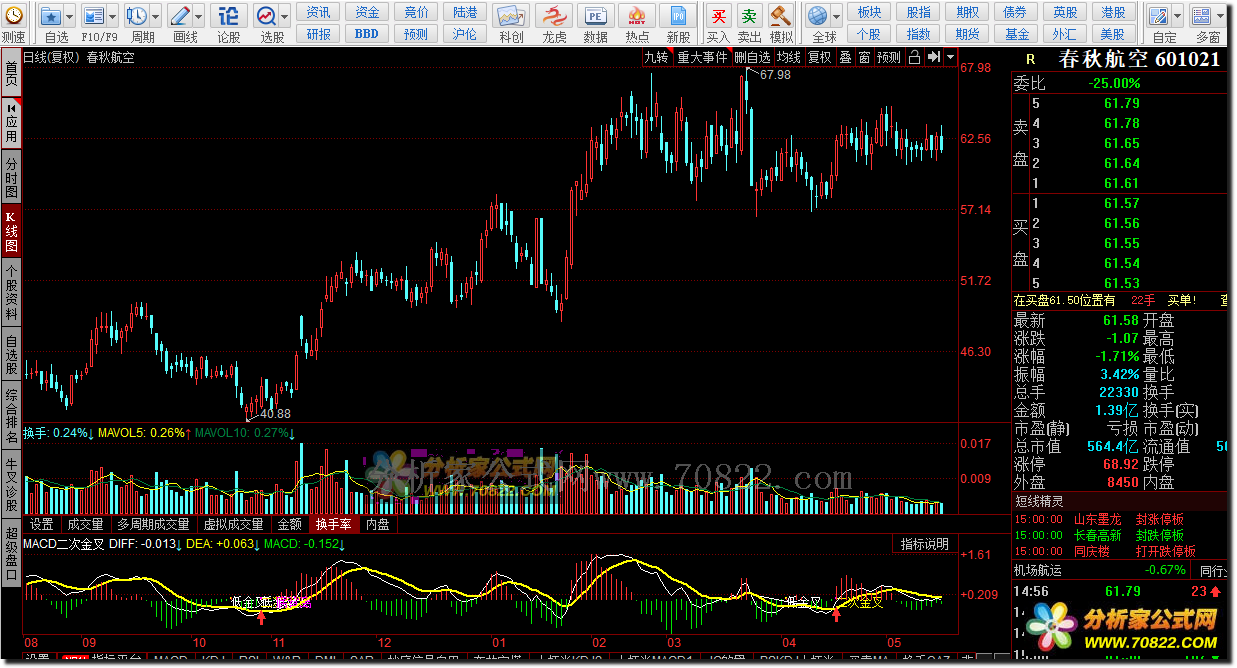Toggle 重大事件 major events display
Image resolution: width=1237 pixels, height=668 pixels.
tap(703, 57)
